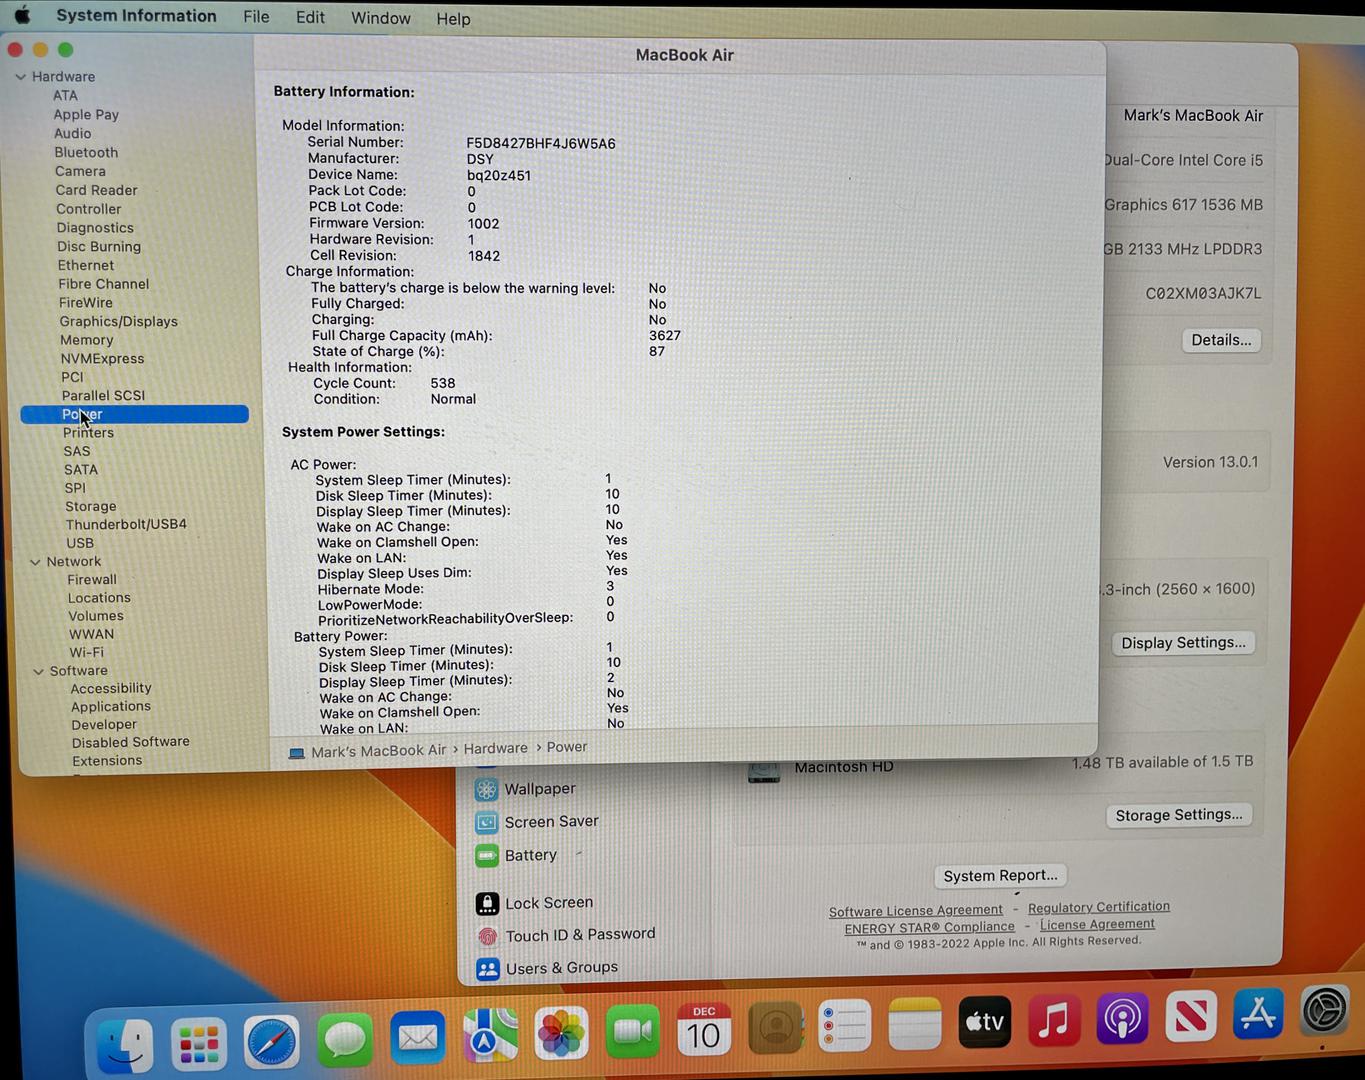Click the System Report... button
This screenshot has height=1080, width=1365.
pos(1000,876)
